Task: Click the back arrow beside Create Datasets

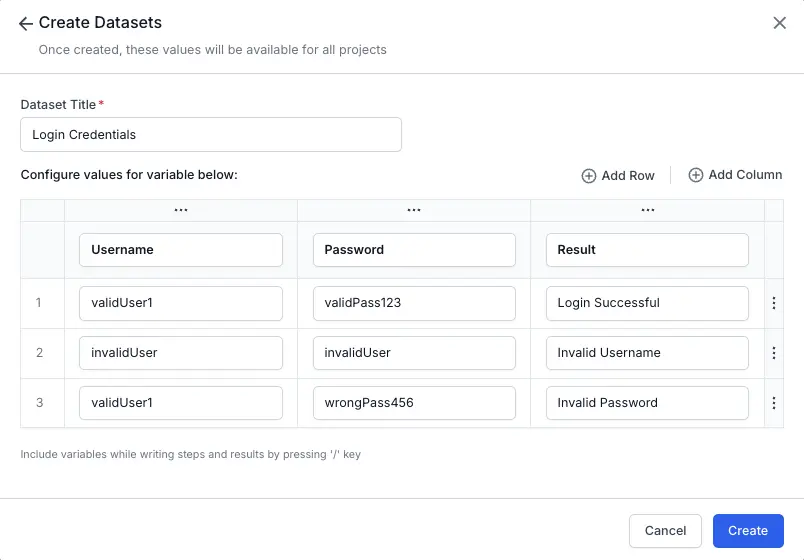Action: pyautogui.click(x=26, y=23)
